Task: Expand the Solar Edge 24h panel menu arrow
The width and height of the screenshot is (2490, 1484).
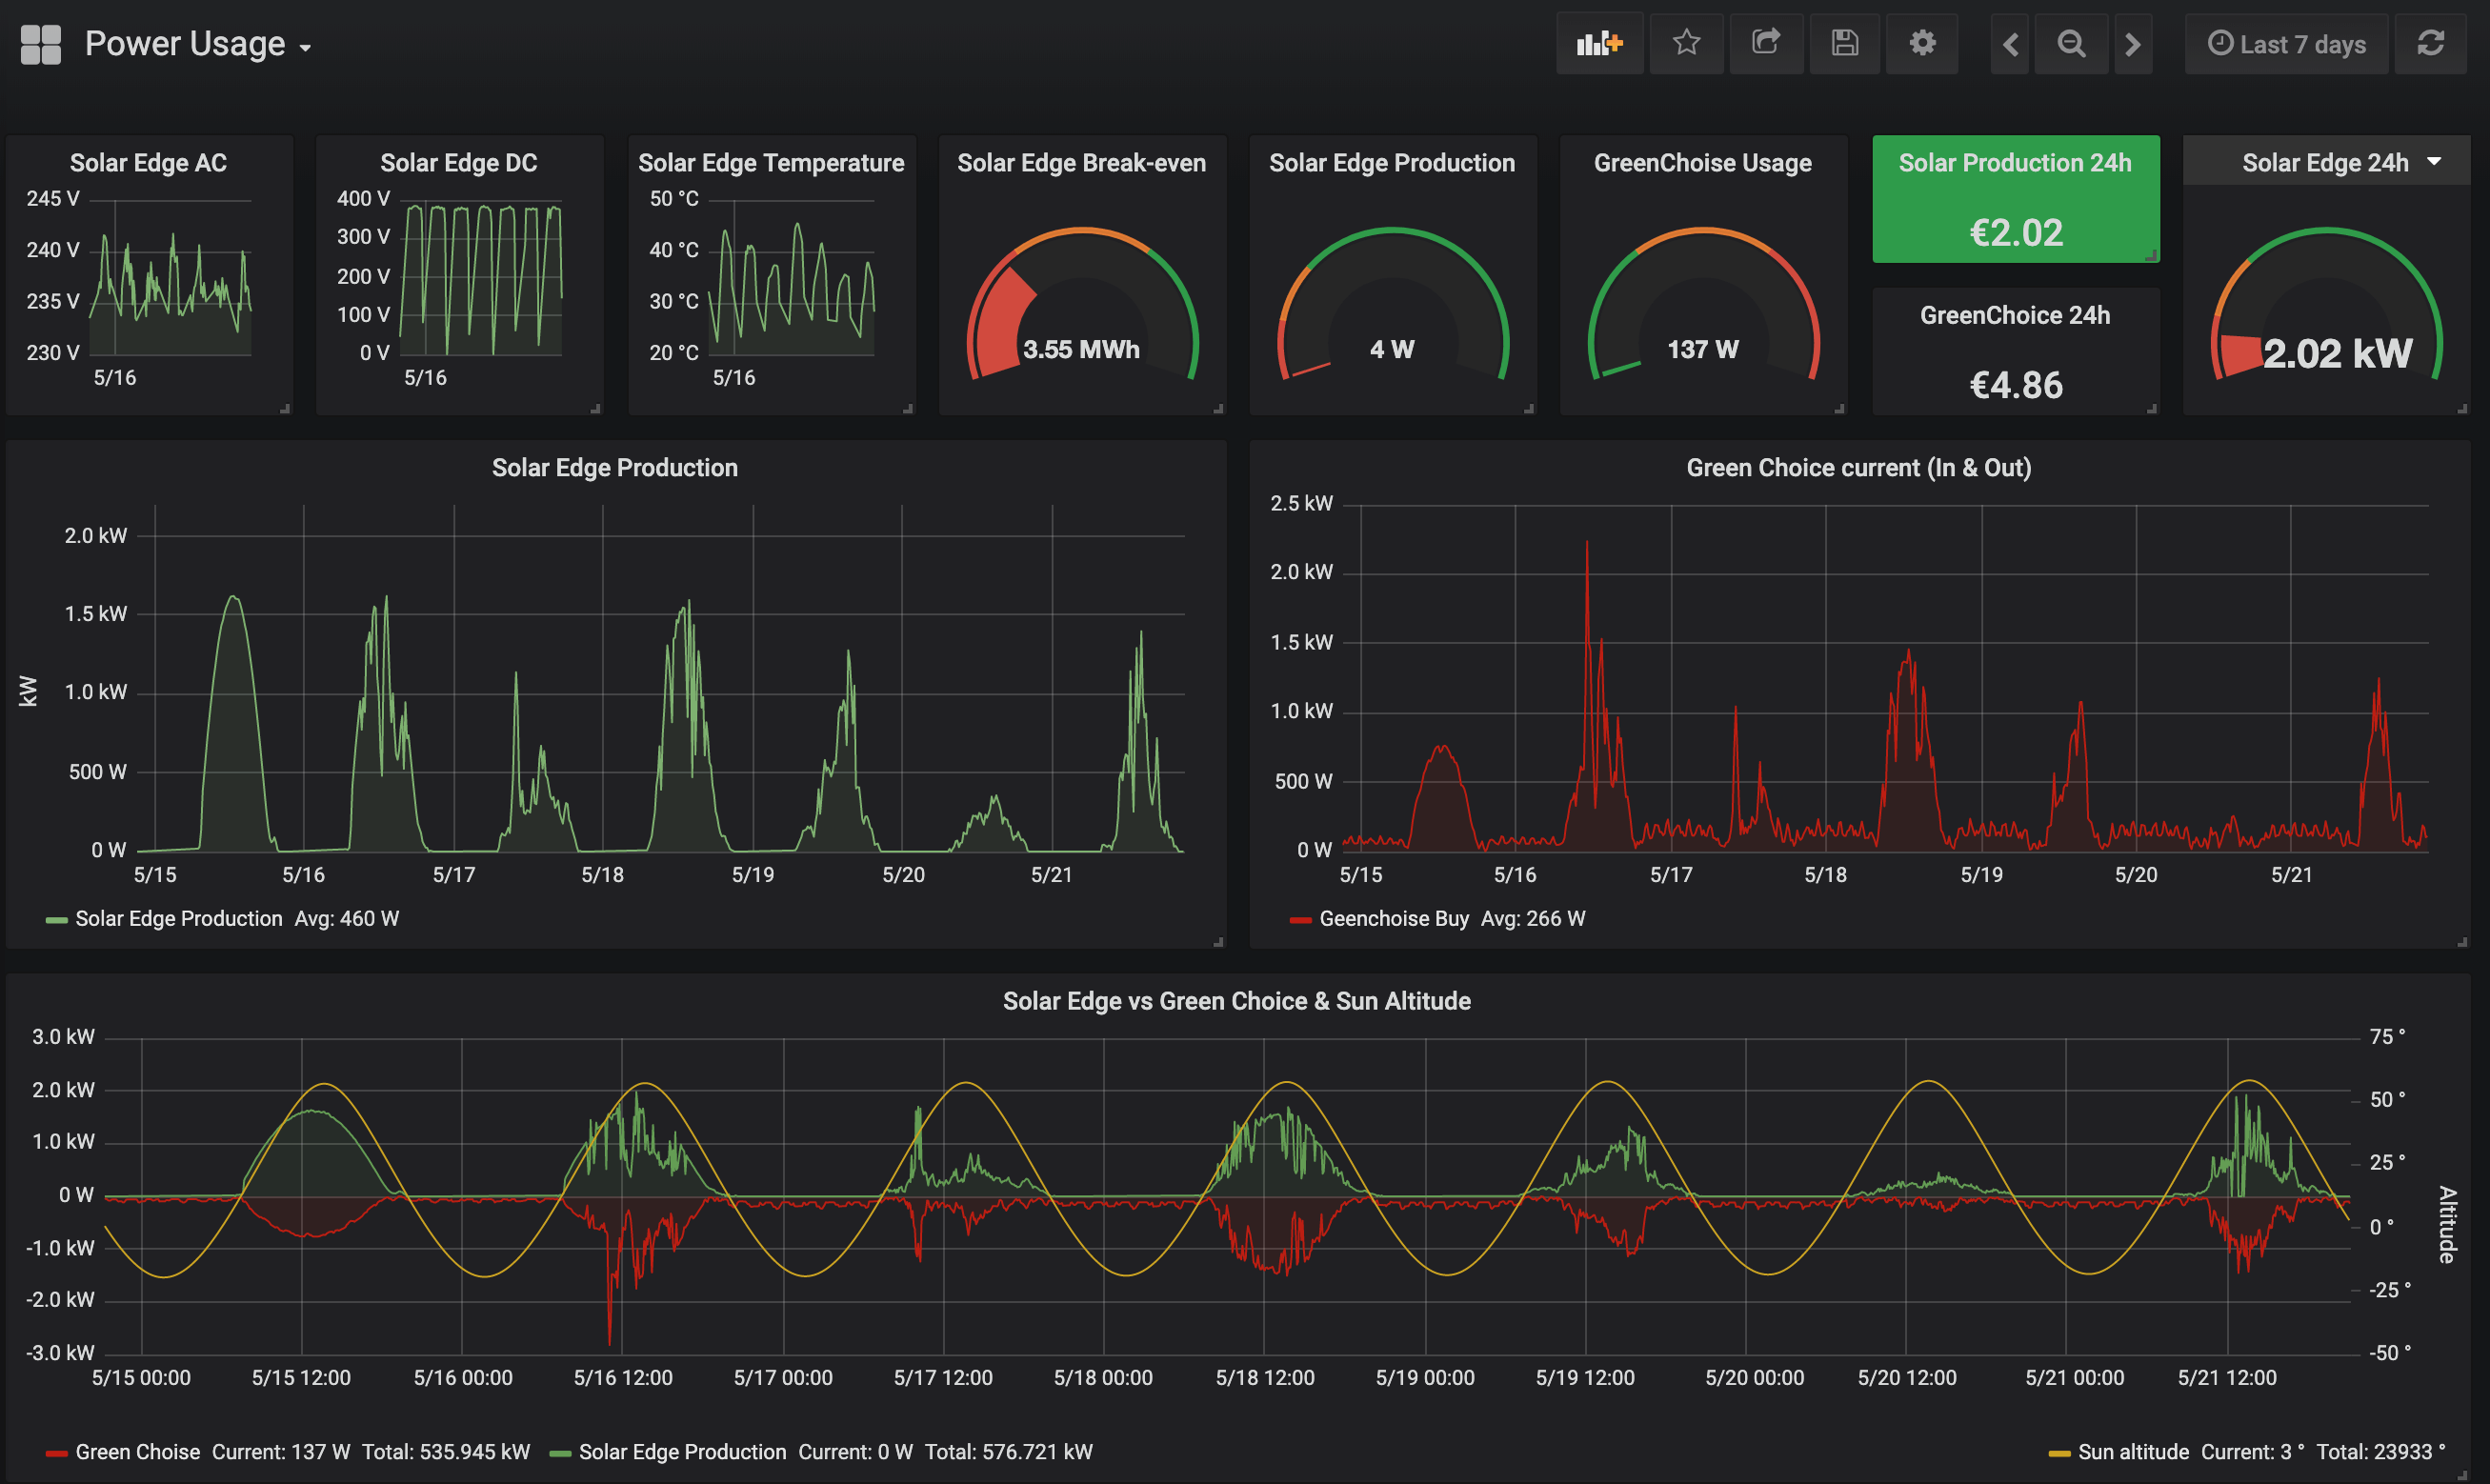Action: [x=2435, y=162]
